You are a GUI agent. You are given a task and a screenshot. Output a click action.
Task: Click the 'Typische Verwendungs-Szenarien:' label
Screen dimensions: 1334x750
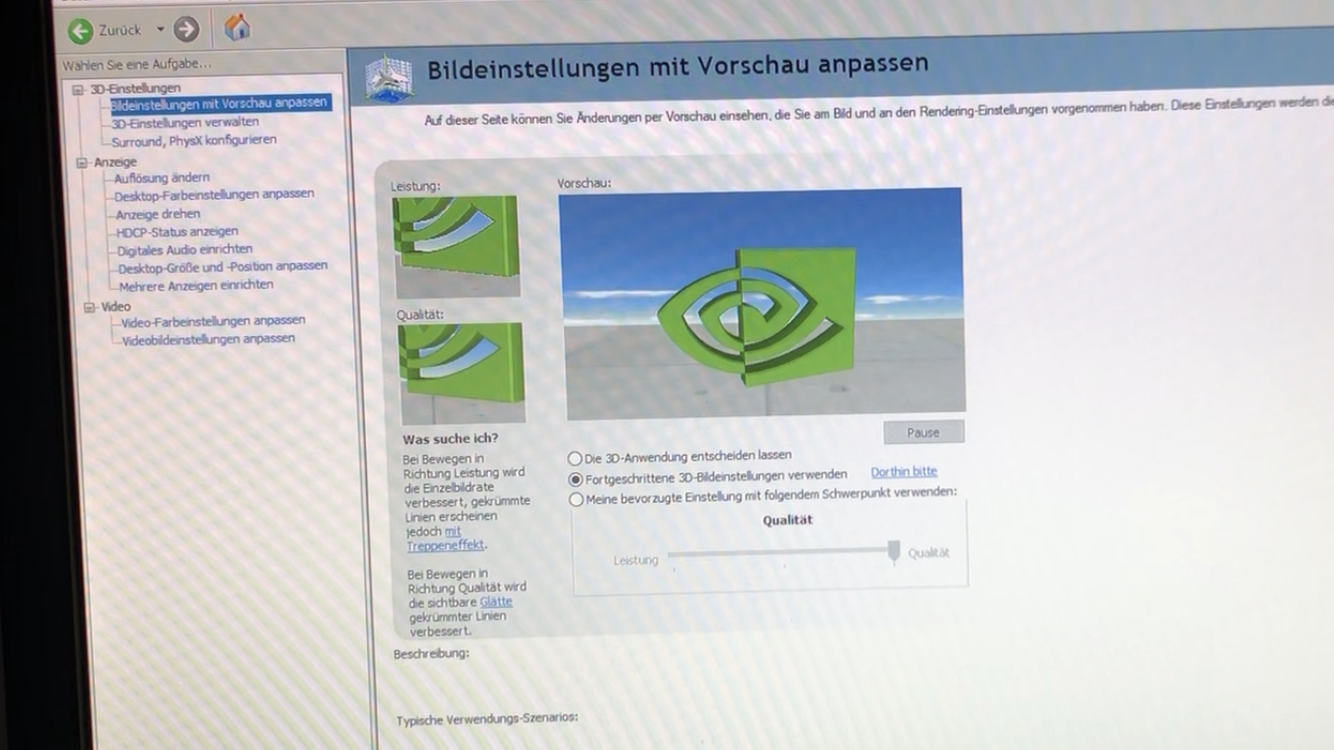click(x=487, y=718)
